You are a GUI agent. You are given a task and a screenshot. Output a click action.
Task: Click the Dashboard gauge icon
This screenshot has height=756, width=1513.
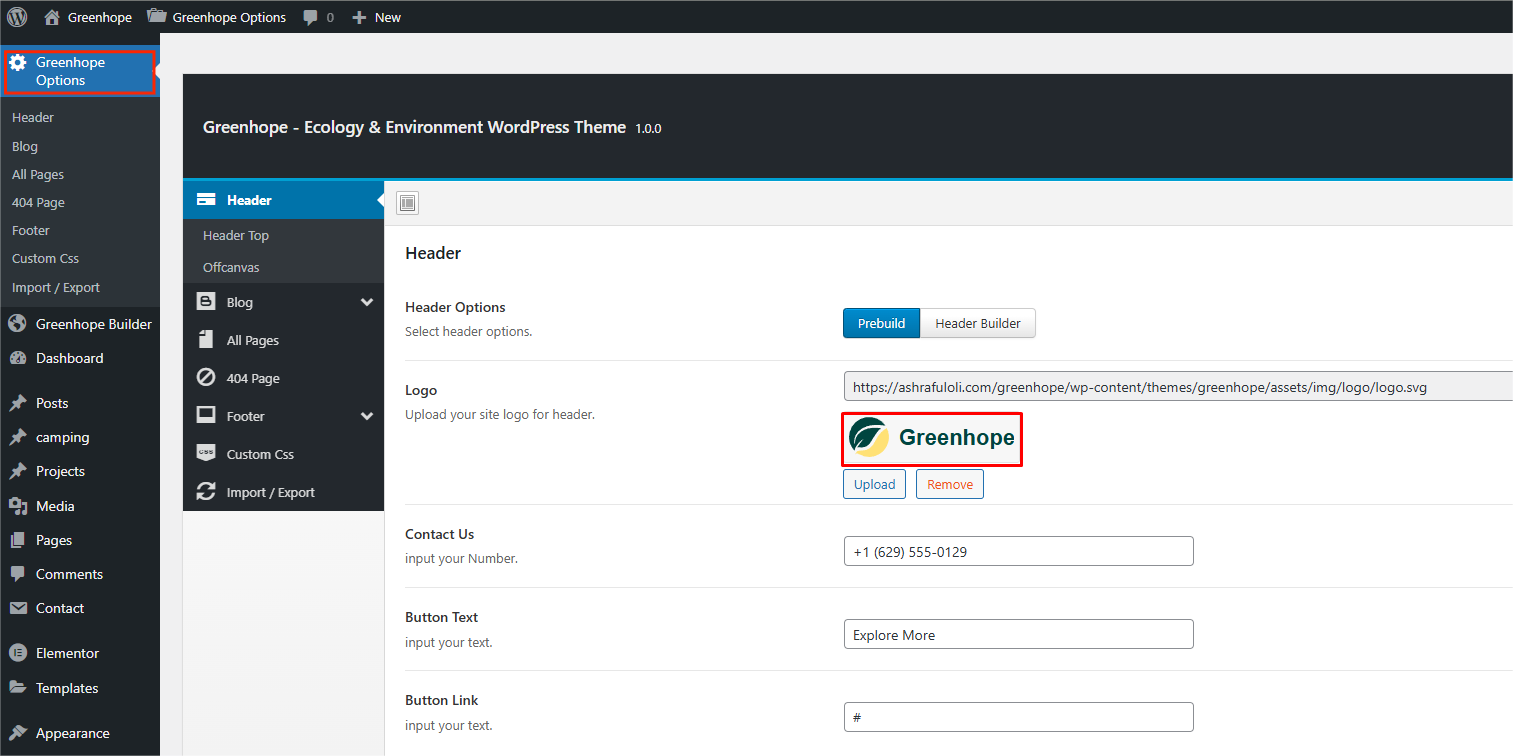pyautogui.click(x=18, y=358)
